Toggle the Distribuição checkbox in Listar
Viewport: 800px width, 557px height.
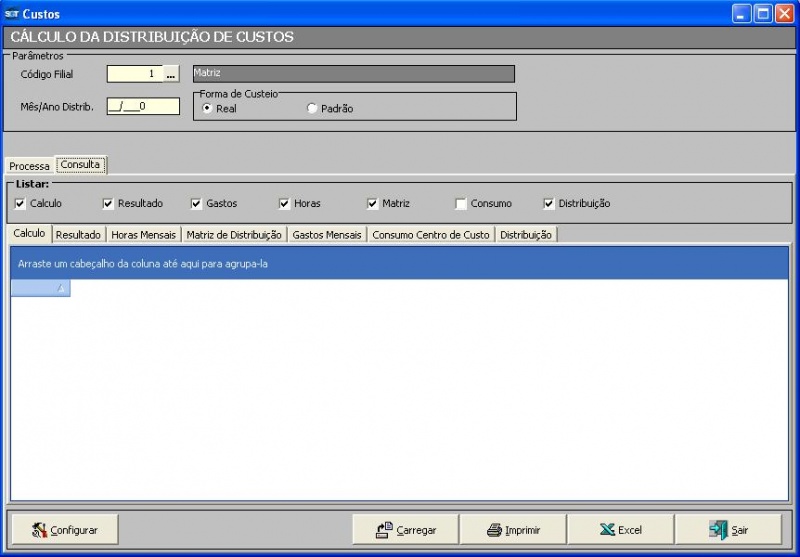[549, 204]
